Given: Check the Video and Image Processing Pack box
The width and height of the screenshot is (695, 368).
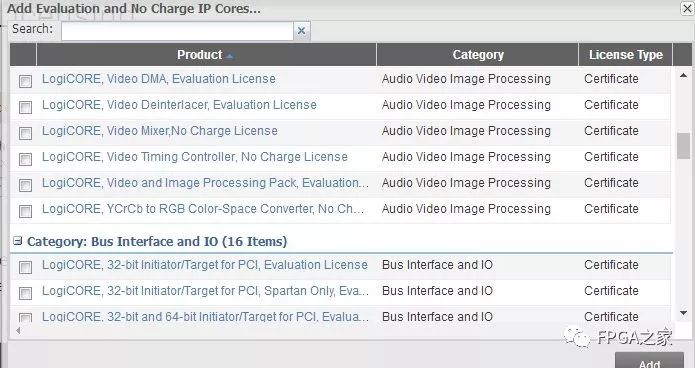Looking at the screenshot, I should pyautogui.click(x=25, y=185).
